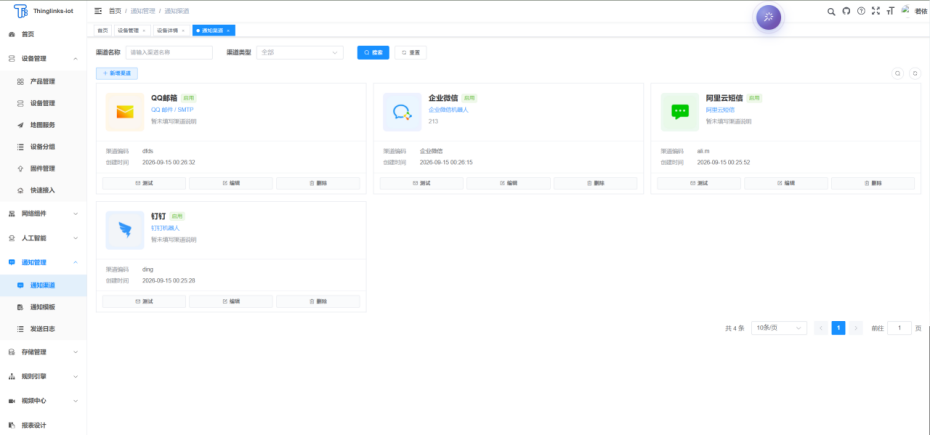This screenshot has width=930, height=436.
Task: Expand the 规则引擎 sidebar menu
Action: (43, 377)
